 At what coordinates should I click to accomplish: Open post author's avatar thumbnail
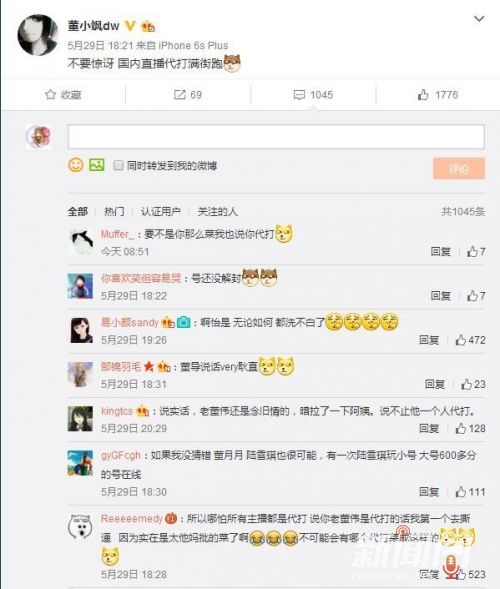click(x=38, y=35)
